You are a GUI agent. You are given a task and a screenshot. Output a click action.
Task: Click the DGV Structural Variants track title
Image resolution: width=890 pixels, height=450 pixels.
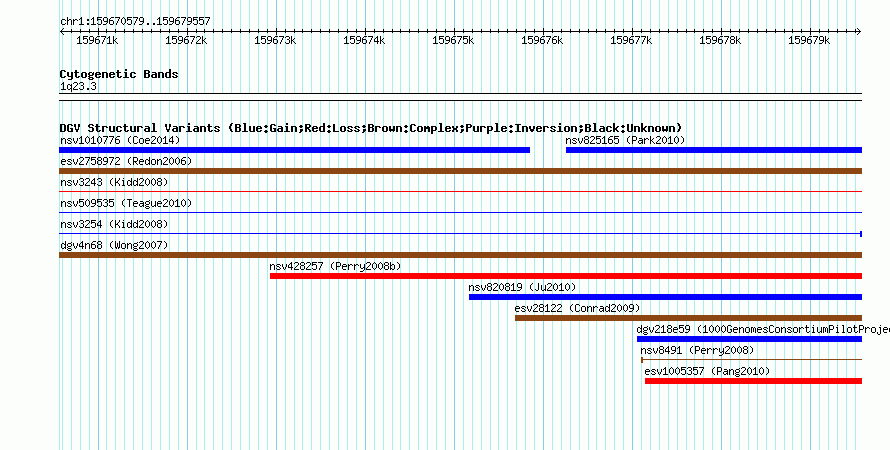point(371,128)
